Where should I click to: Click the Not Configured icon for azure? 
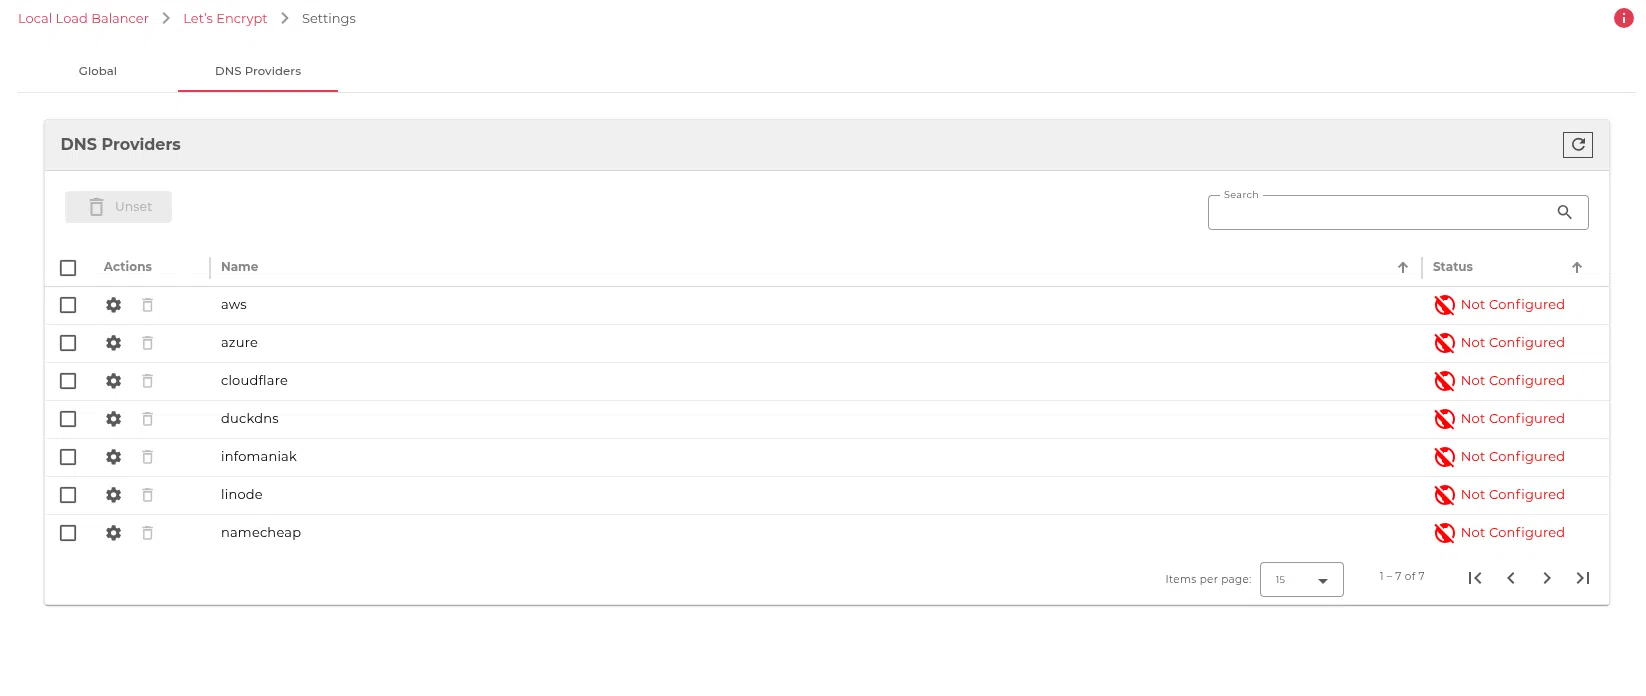click(1444, 343)
